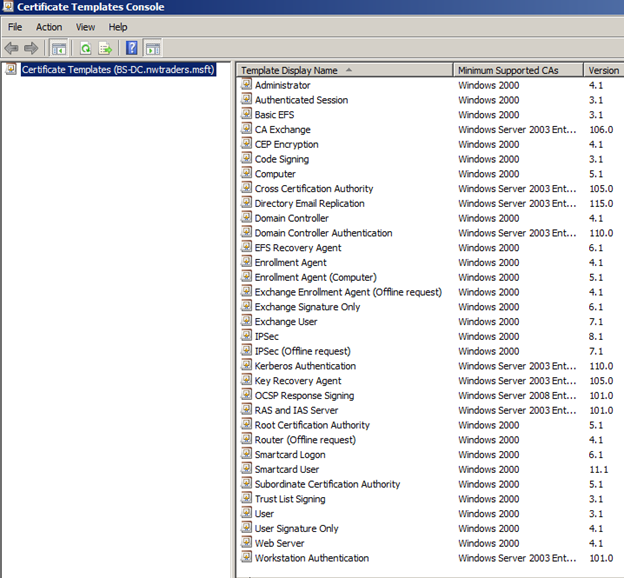Click the Domain Controller template icon
This screenshot has height=578, width=624.
(247, 217)
